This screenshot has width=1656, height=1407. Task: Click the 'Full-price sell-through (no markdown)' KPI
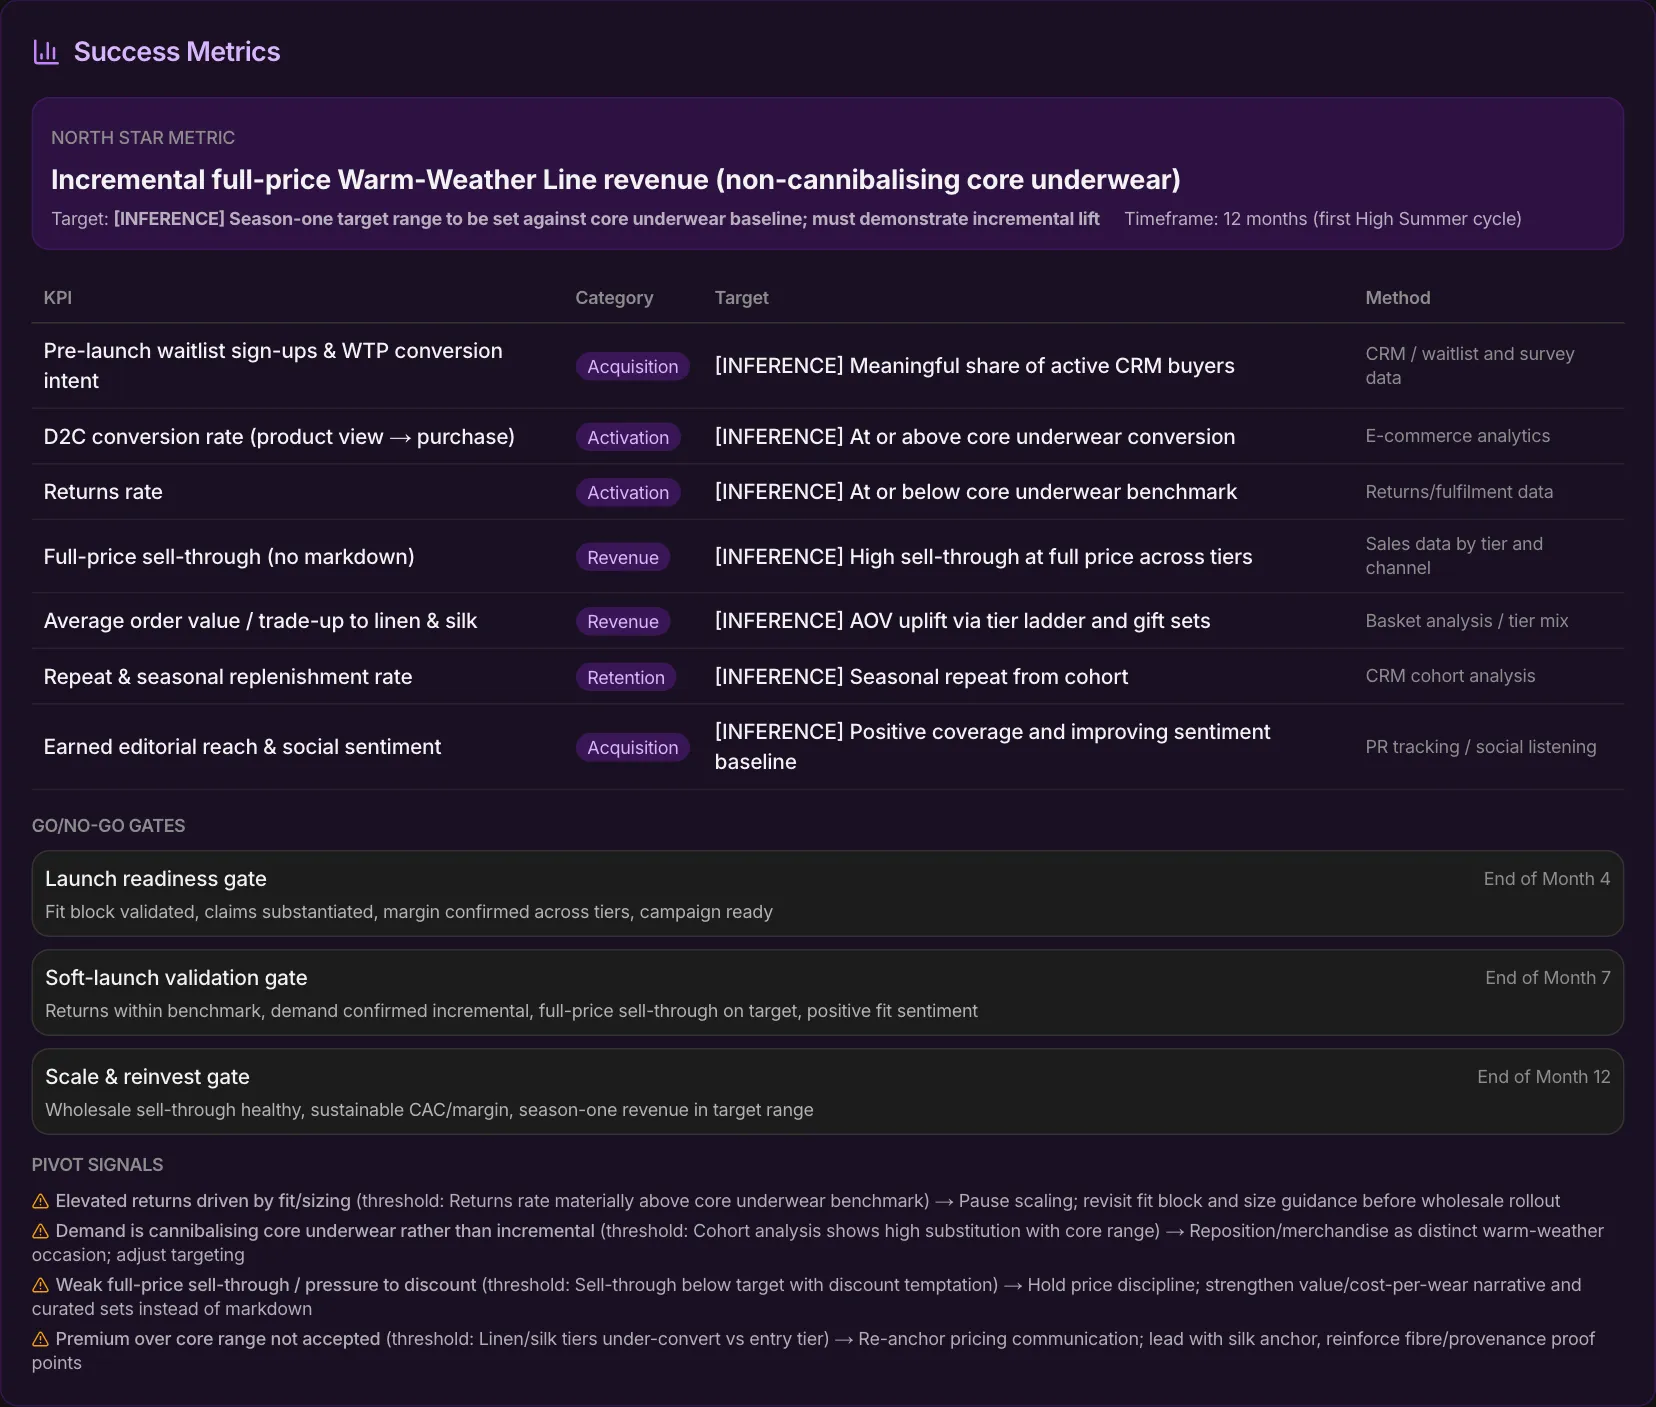tap(229, 557)
